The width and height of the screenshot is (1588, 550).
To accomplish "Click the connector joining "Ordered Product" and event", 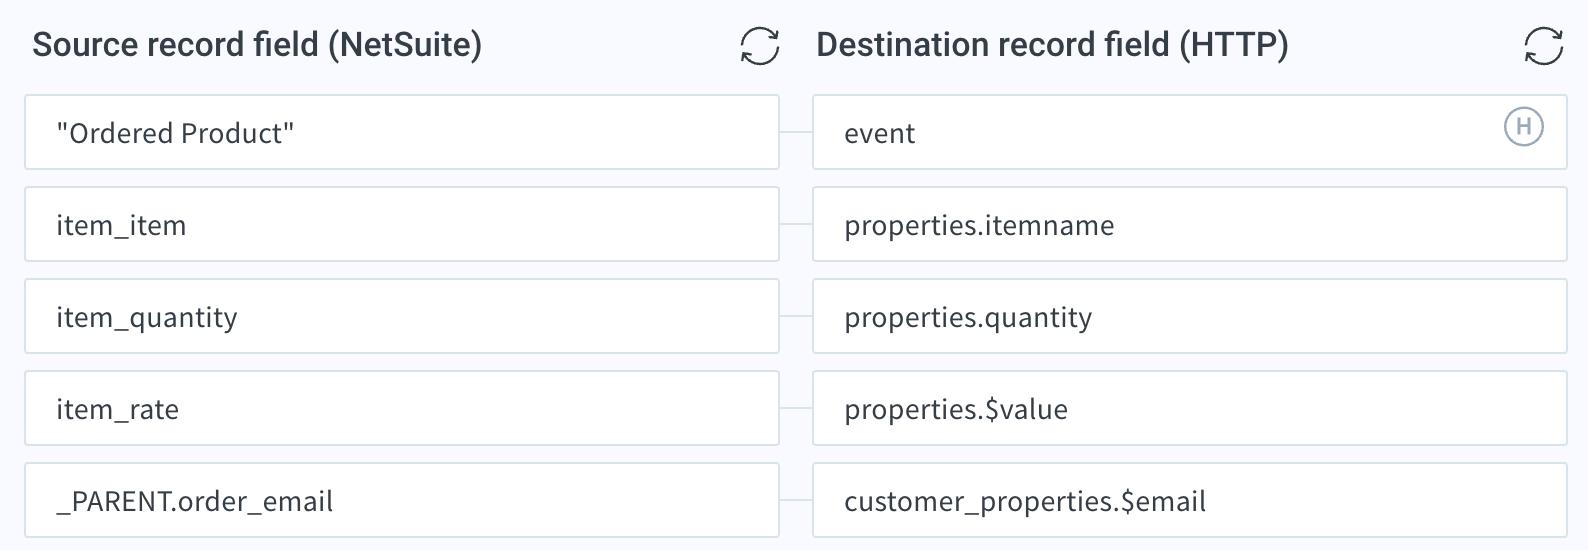I will (796, 132).
